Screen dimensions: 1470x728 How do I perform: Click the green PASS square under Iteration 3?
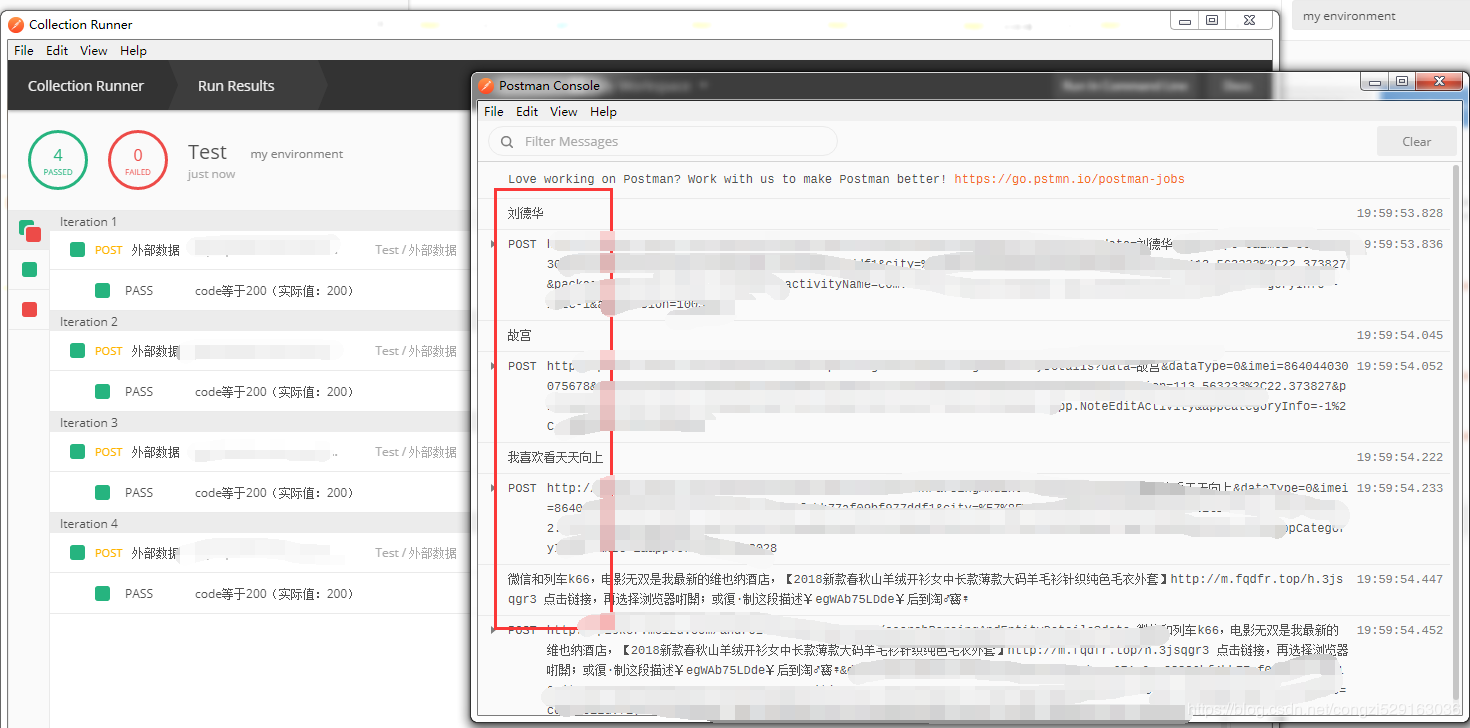coord(102,493)
